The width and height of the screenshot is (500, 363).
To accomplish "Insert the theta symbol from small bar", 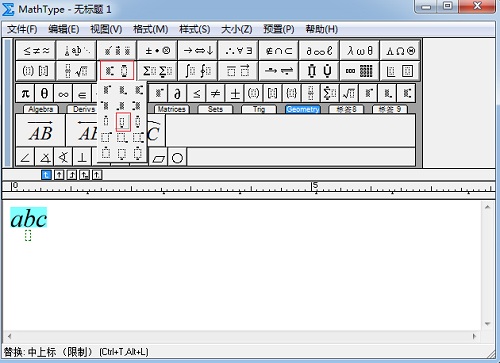I will 44,94.
